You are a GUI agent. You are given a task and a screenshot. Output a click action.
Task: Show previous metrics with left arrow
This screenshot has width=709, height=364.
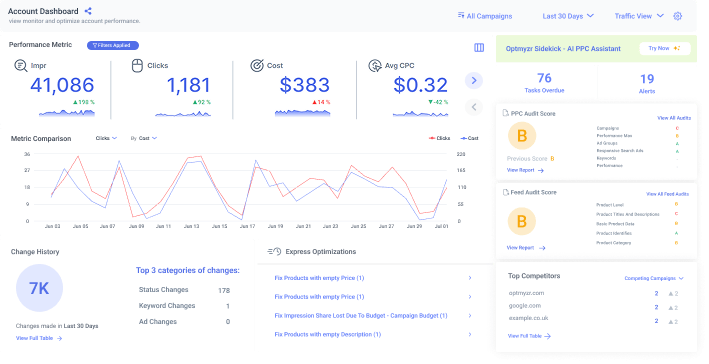pyautogui.click(x=474, y=107)
